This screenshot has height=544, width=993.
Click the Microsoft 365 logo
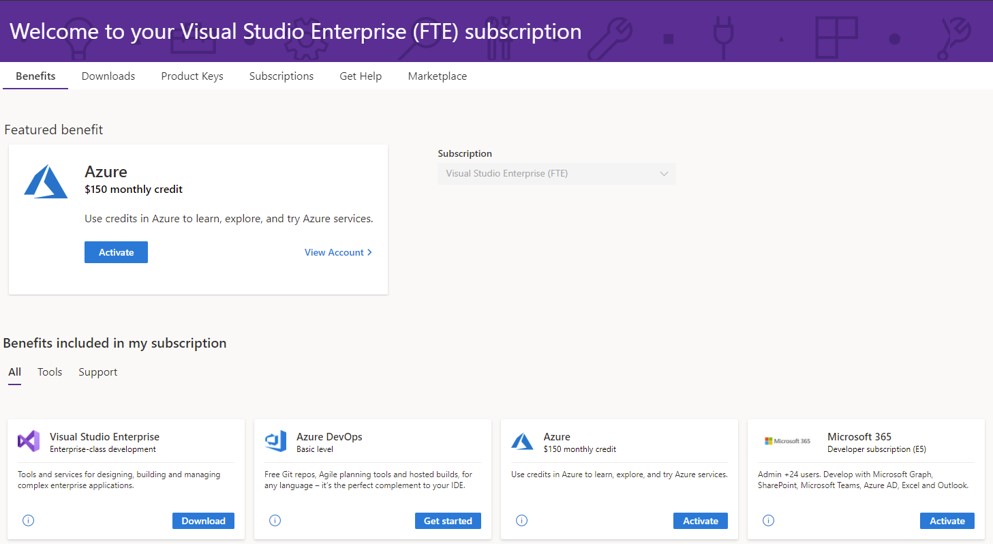pos(787,441)
